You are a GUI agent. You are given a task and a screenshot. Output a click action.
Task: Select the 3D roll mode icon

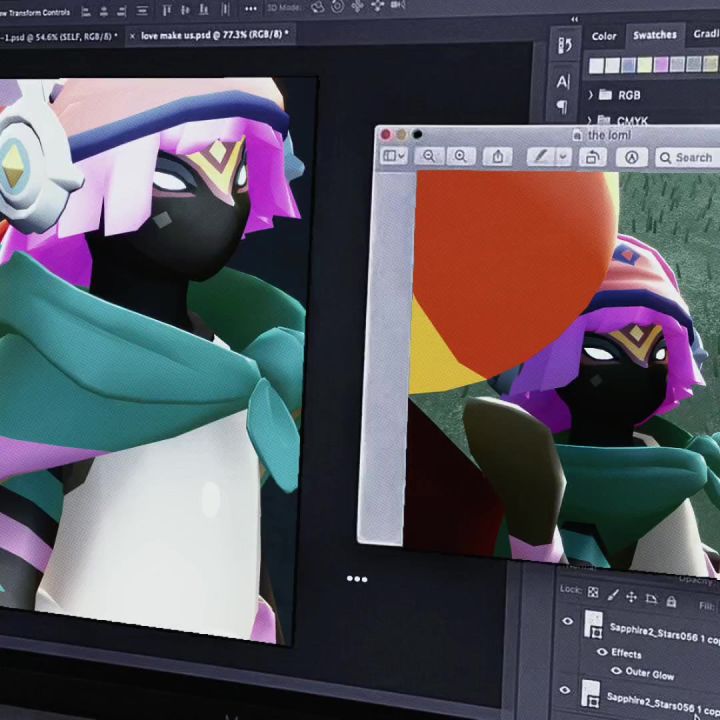pyautogui.click(x=338, y=6)
